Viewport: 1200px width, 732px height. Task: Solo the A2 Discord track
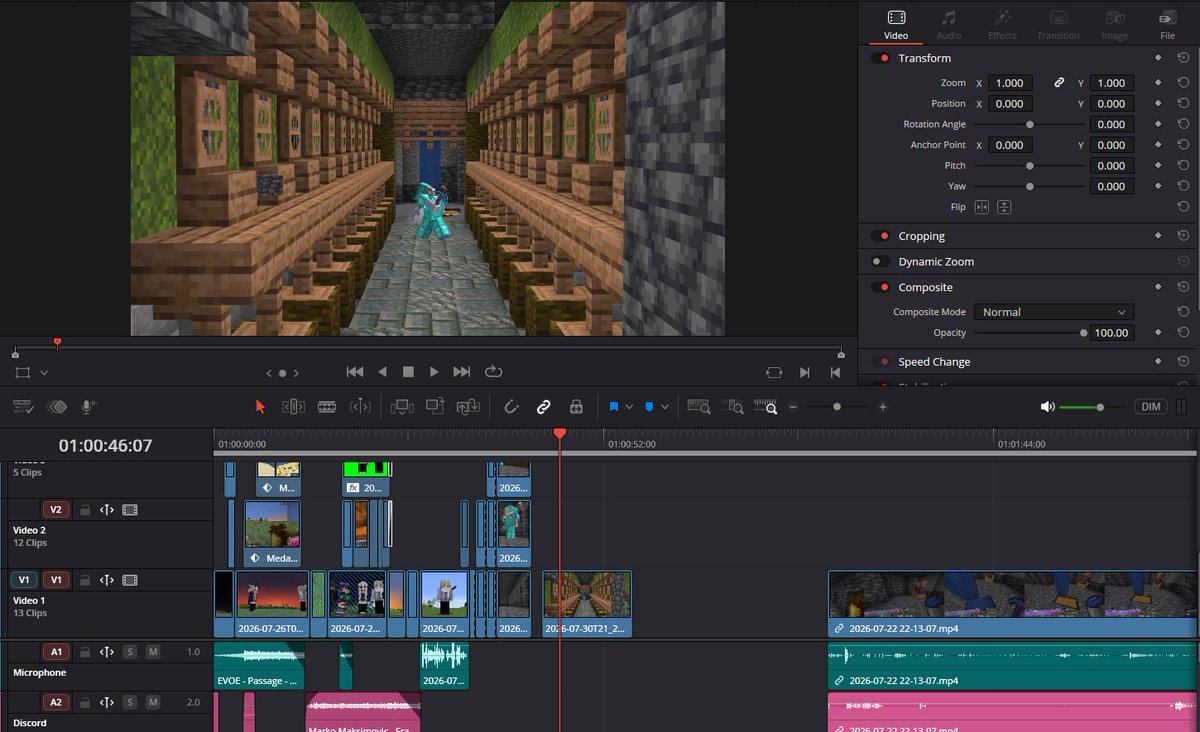click(129, 703)
